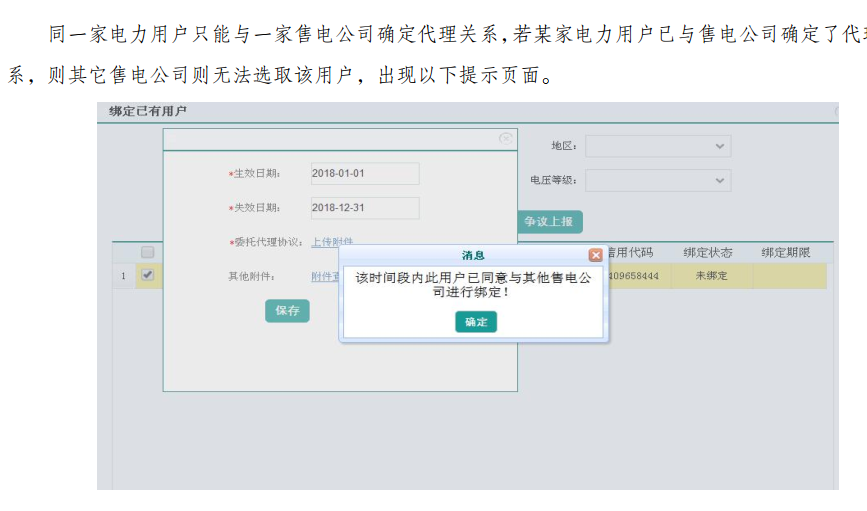Click 确定 in the message dialog
This screenshot has width=867, height=511.
(476, 322)
